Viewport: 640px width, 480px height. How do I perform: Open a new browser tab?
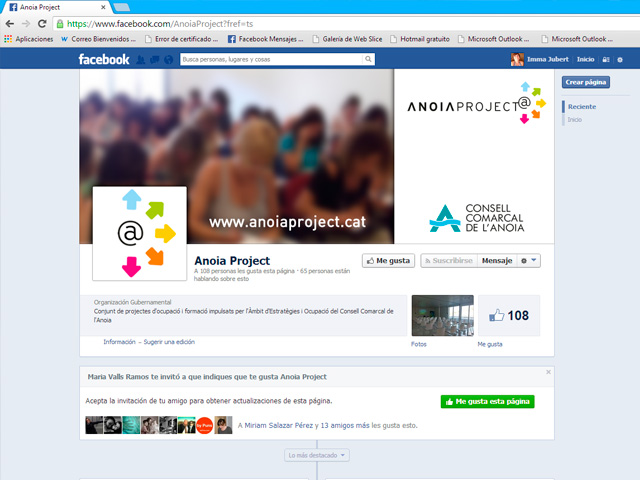point(121,7)
